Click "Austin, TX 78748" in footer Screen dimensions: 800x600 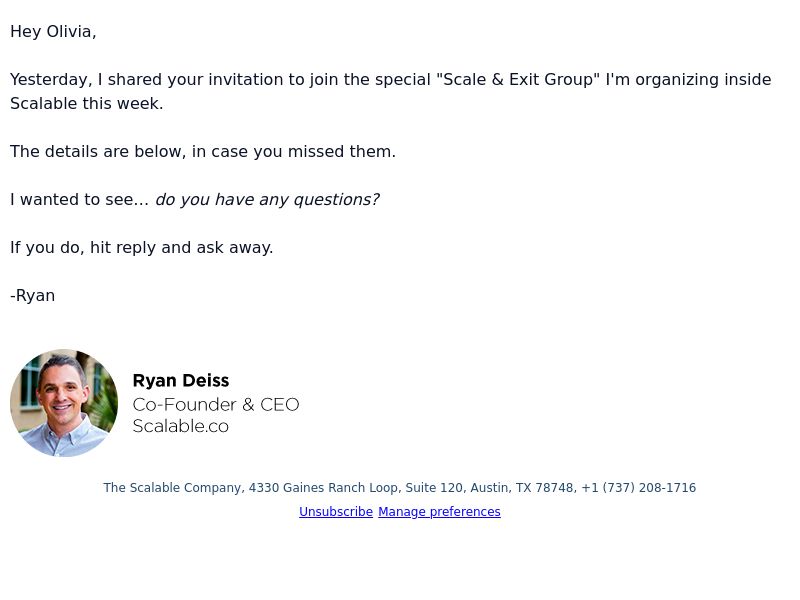tap(521, 488)
